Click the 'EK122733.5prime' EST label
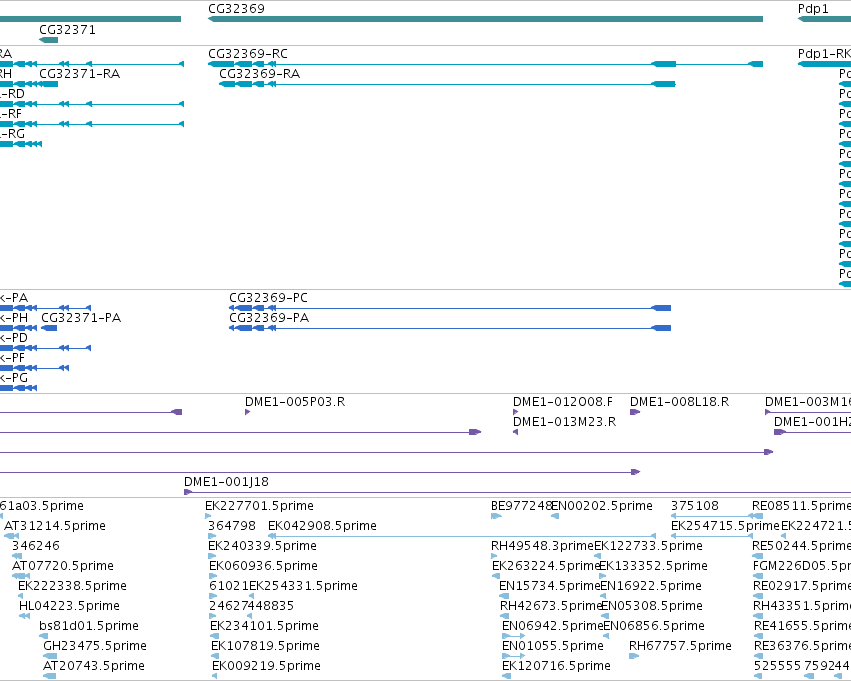 (x=649, y=546)
